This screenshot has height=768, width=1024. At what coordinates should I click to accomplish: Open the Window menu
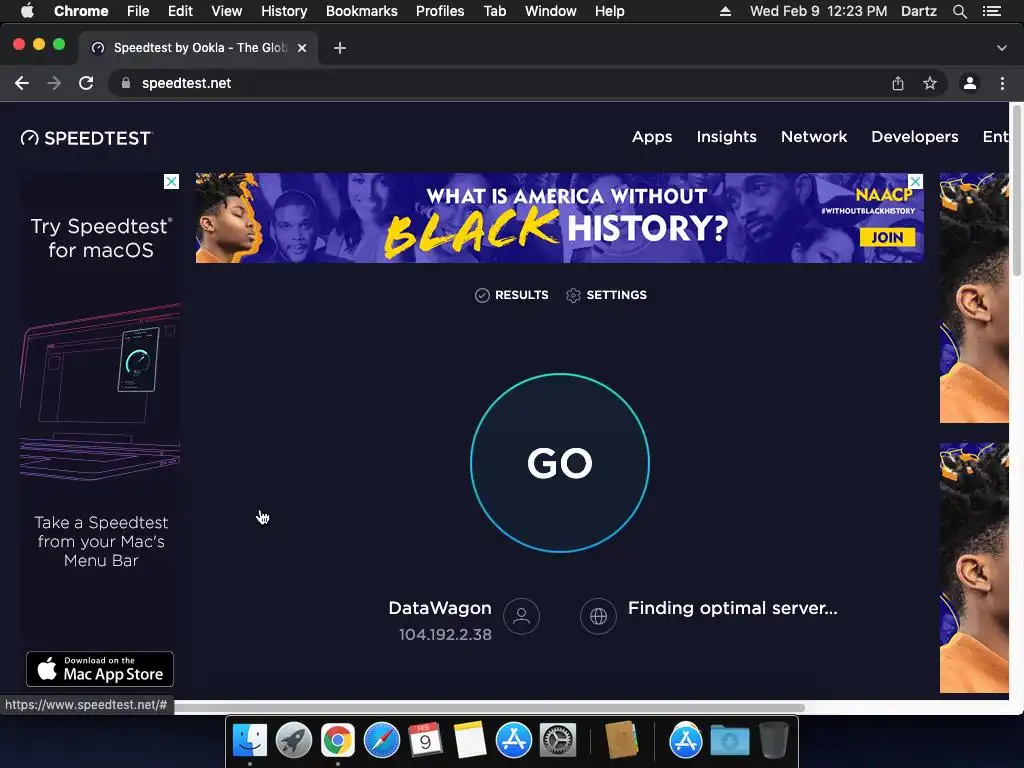click(x=551, y=11)
